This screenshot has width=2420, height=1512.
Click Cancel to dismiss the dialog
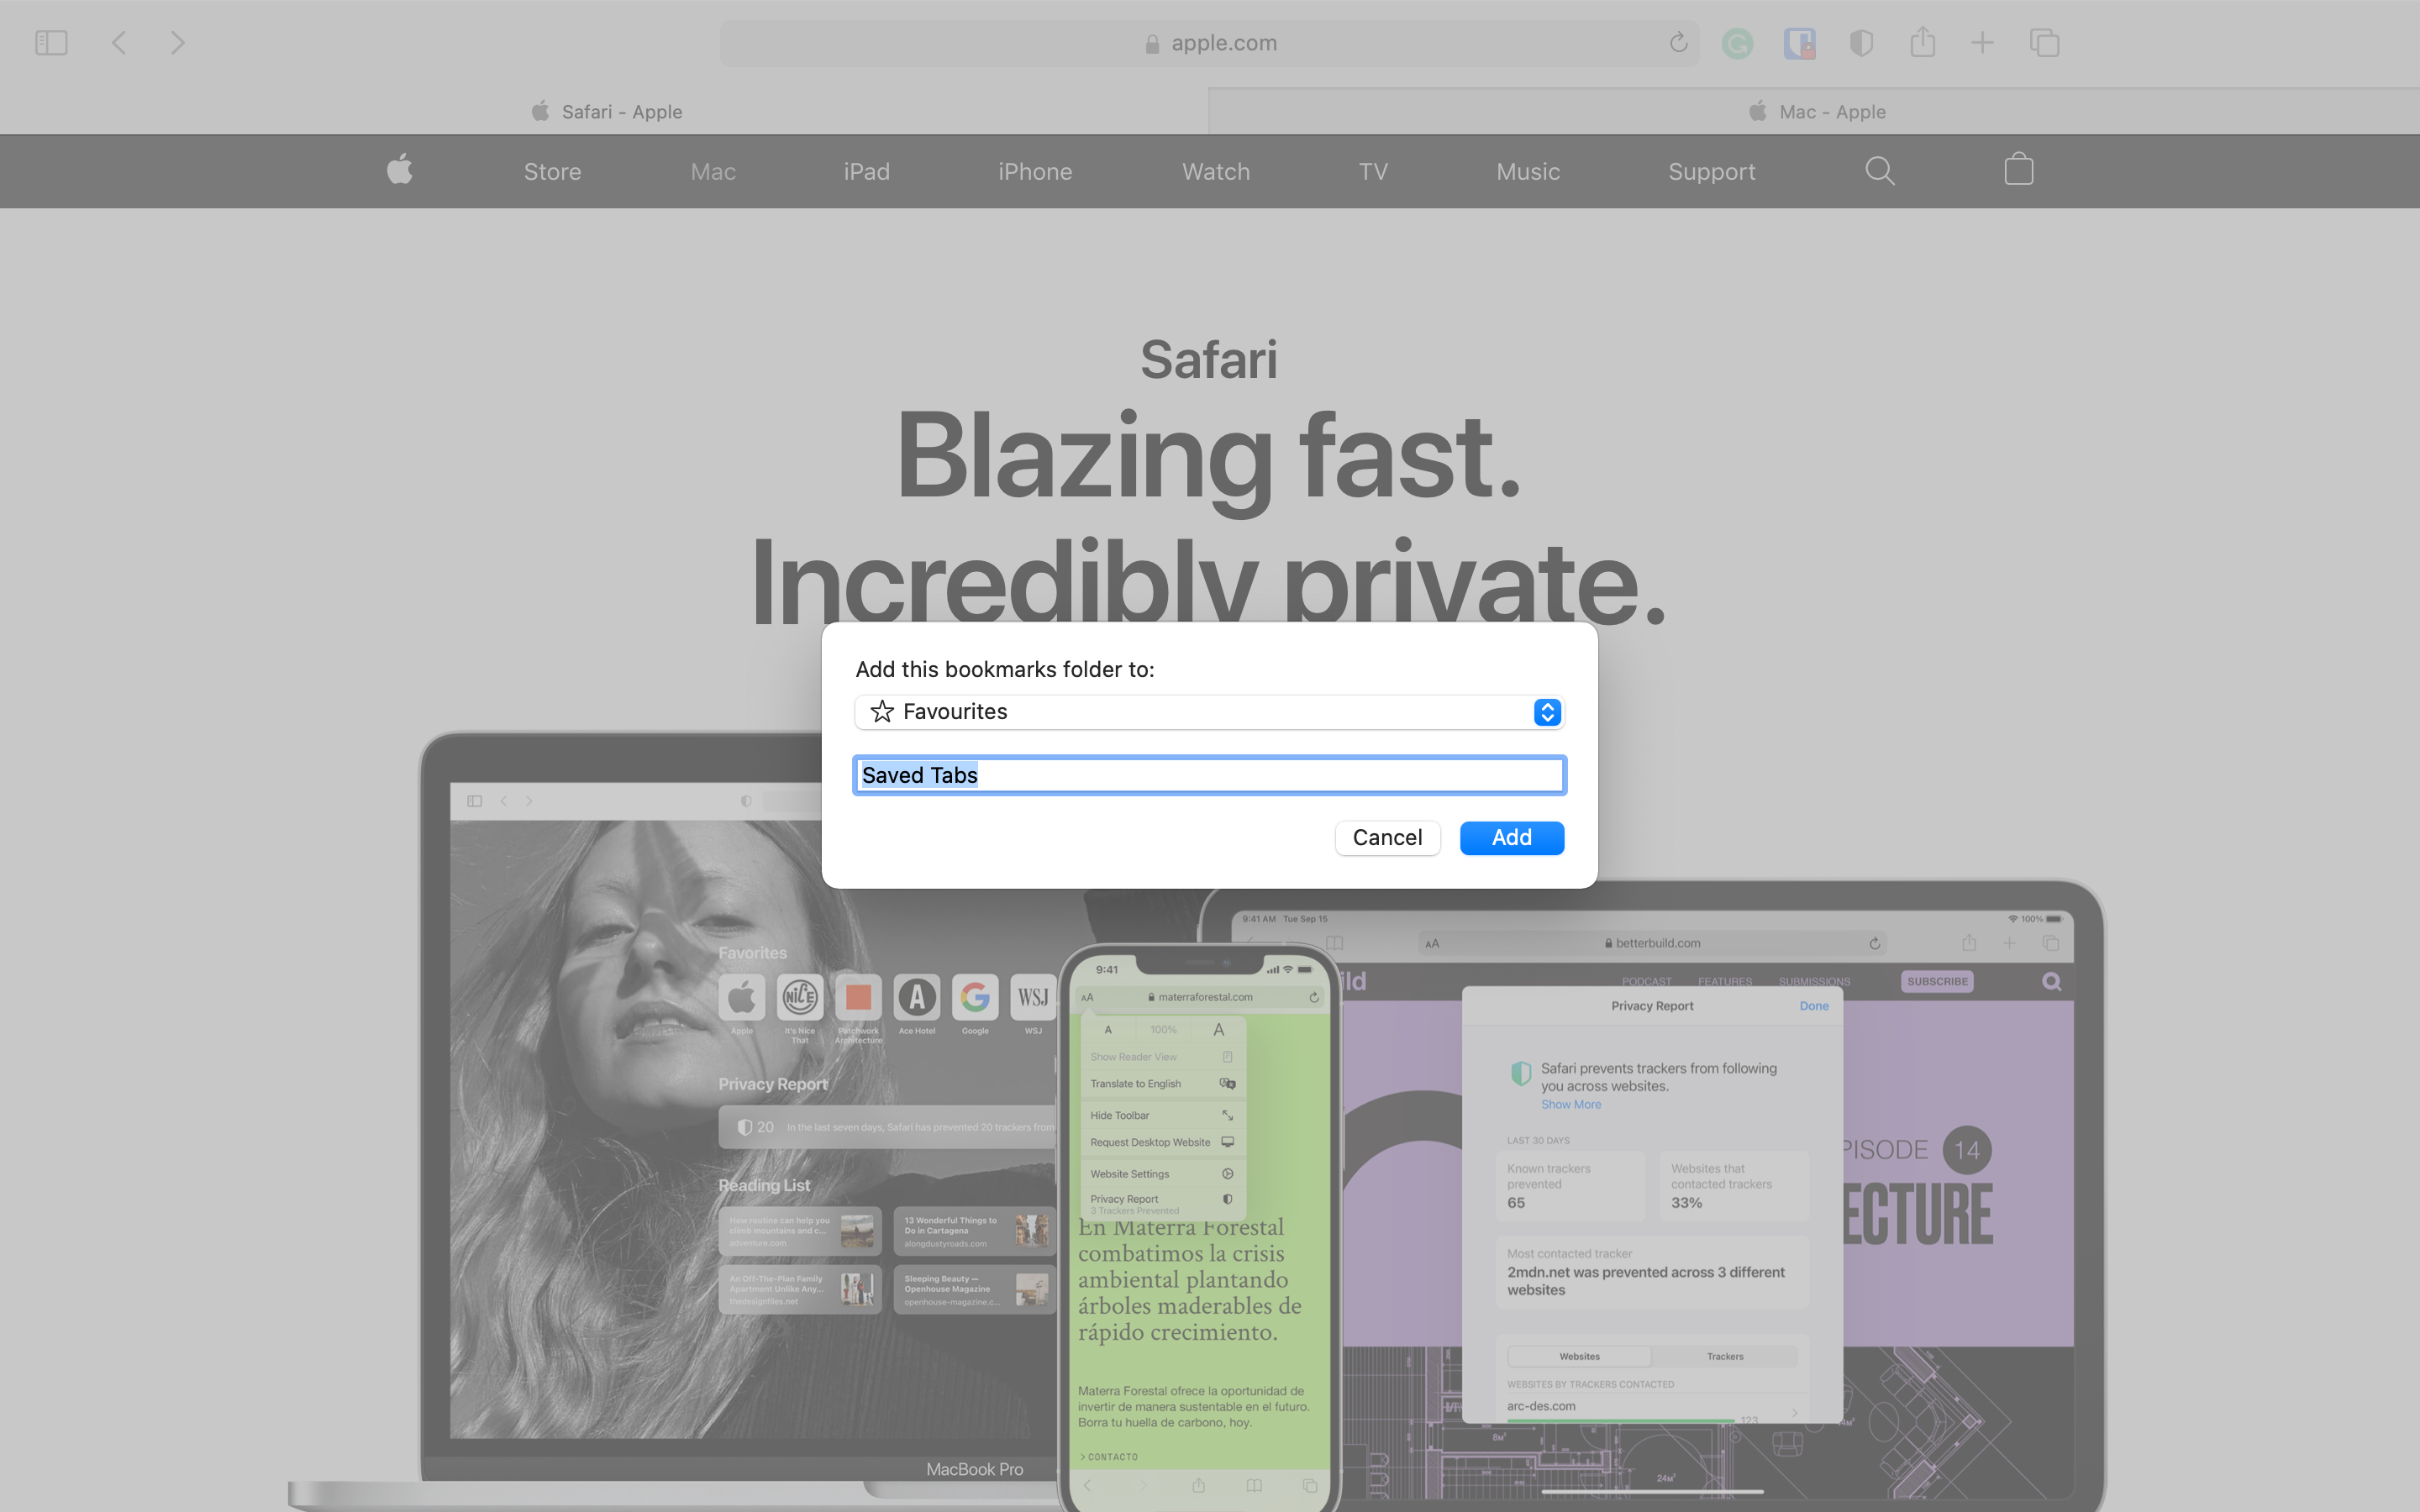(1386, 837)
